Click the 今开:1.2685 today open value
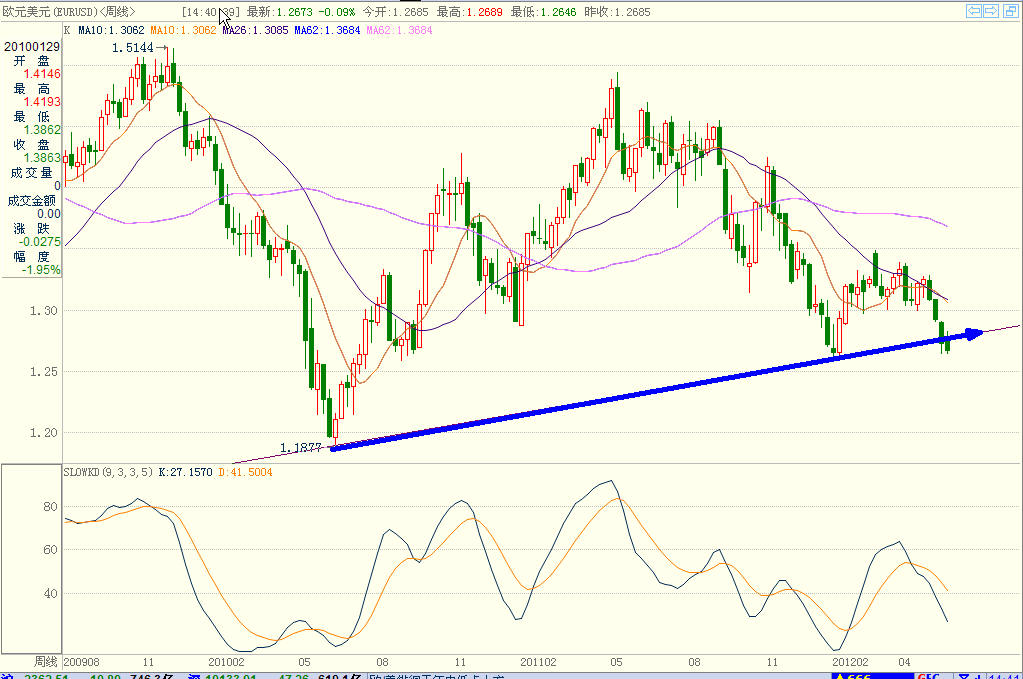Viewport: 1023px width, 679px height. 395,12
